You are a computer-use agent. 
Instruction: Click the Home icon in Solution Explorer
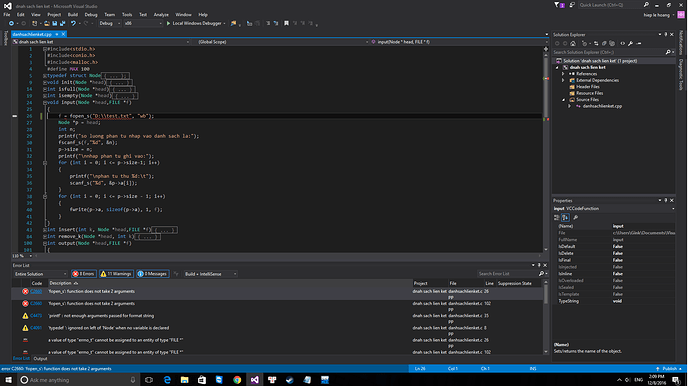(573, 44)
